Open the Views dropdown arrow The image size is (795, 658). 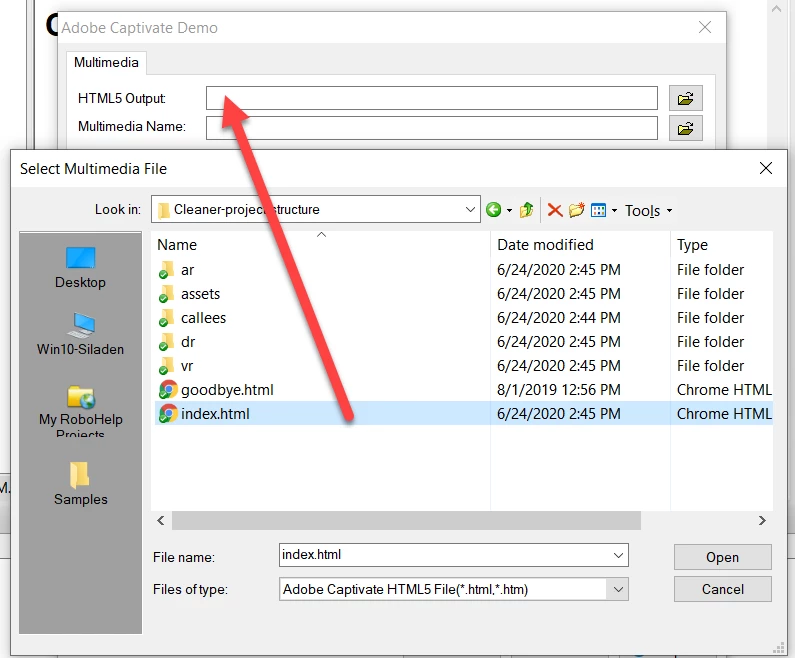coord(614,210)
